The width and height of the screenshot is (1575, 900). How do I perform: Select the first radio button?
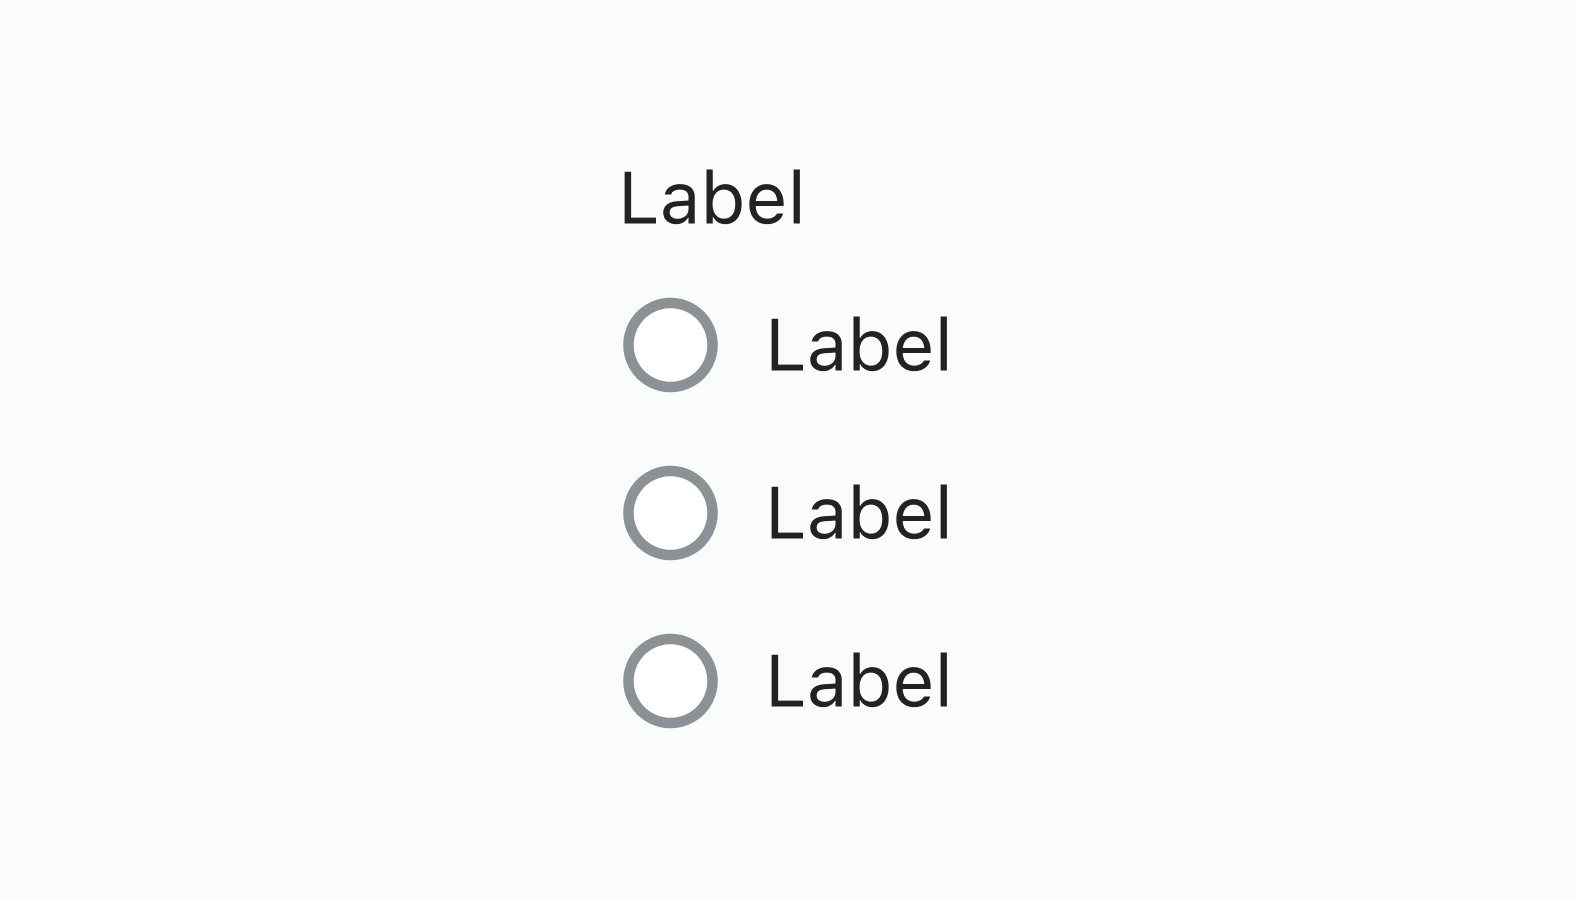[670, 345]
